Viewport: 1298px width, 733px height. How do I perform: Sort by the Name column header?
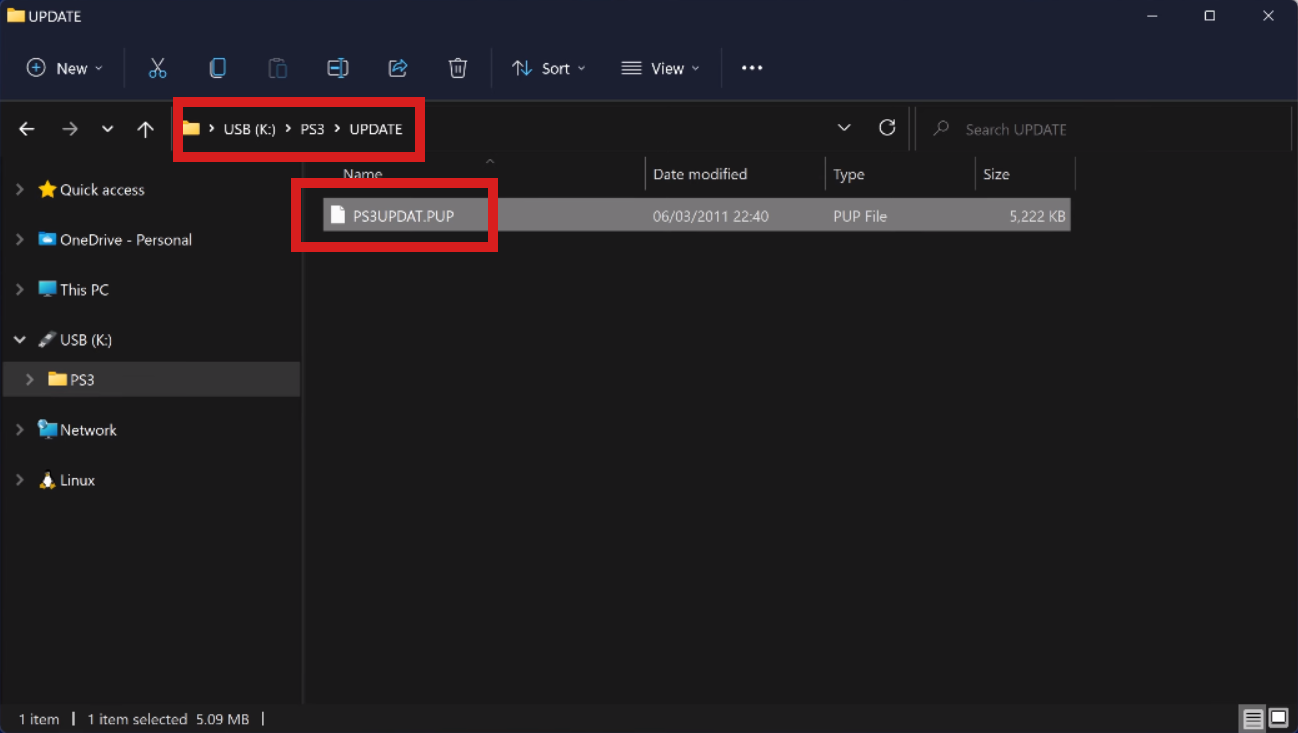pos(363,174)
